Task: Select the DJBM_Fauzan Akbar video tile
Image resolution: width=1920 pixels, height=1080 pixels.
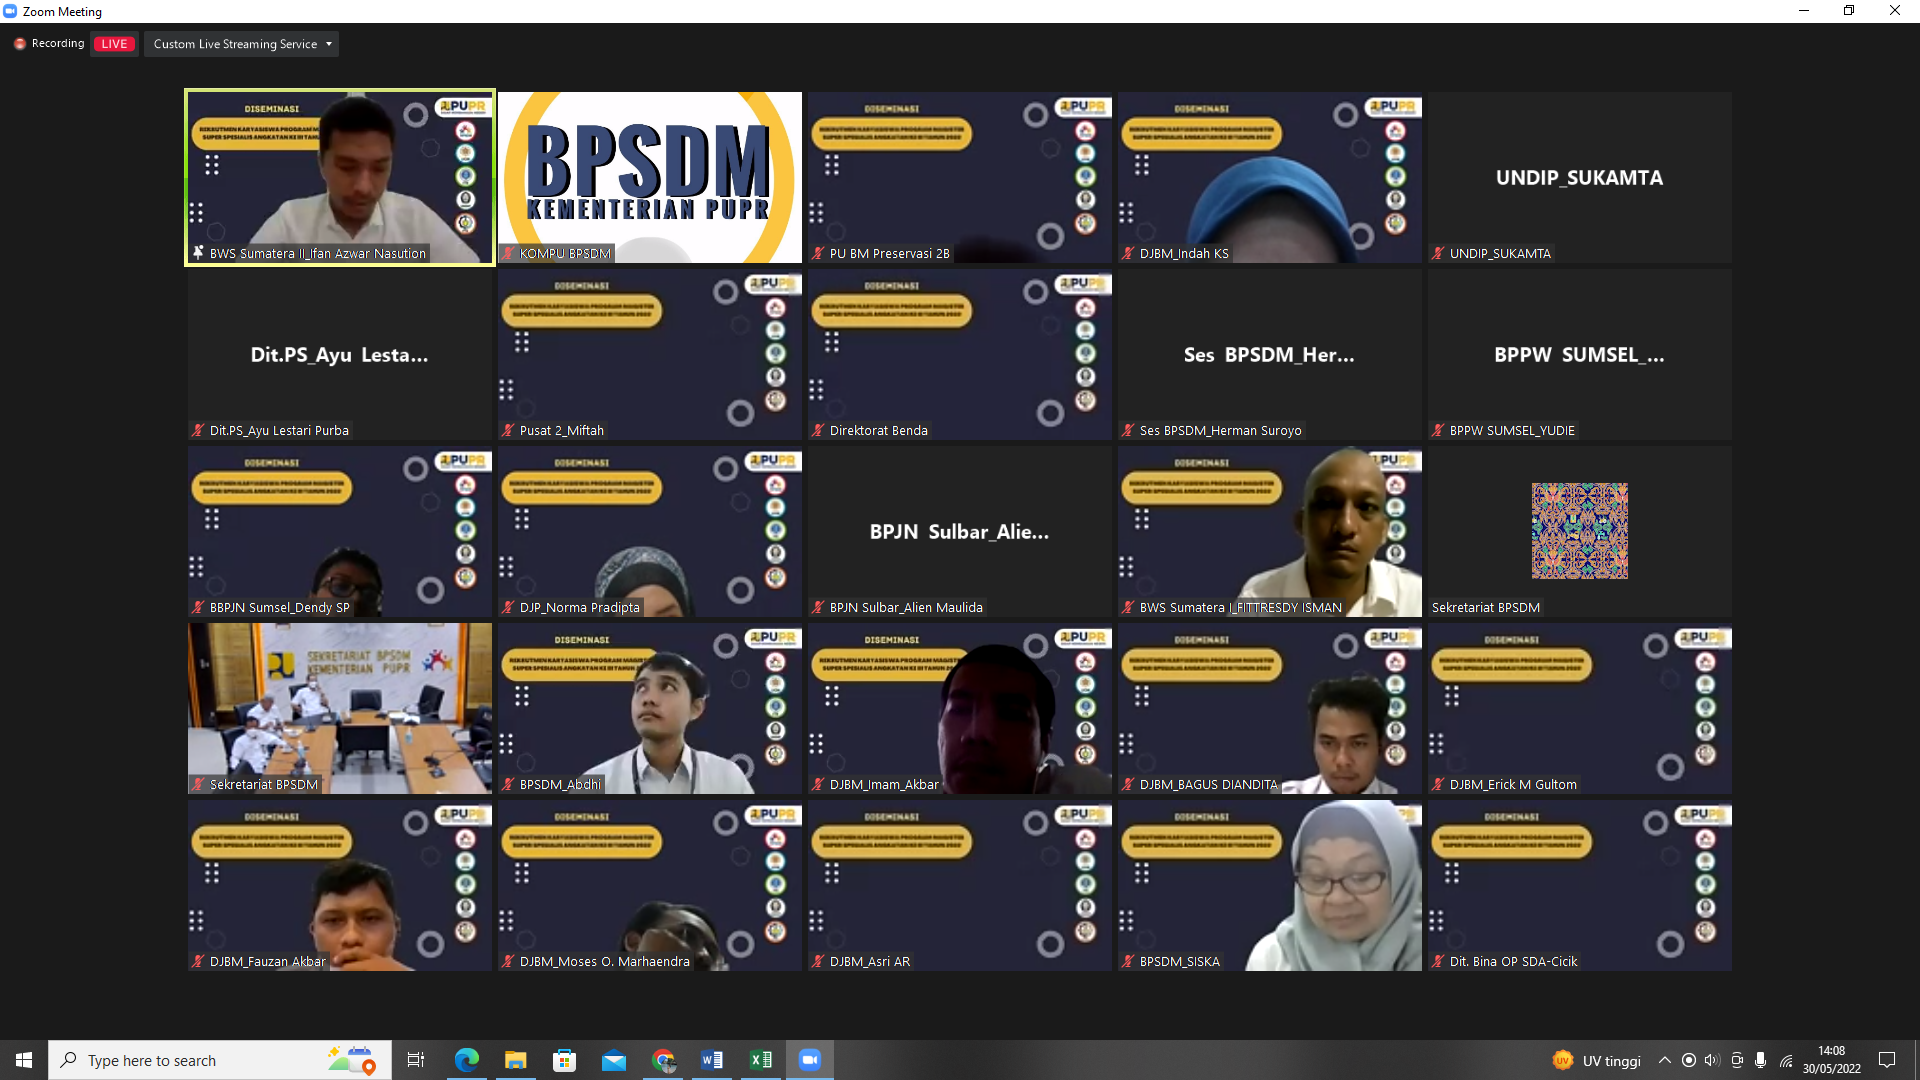Action: 340,885
